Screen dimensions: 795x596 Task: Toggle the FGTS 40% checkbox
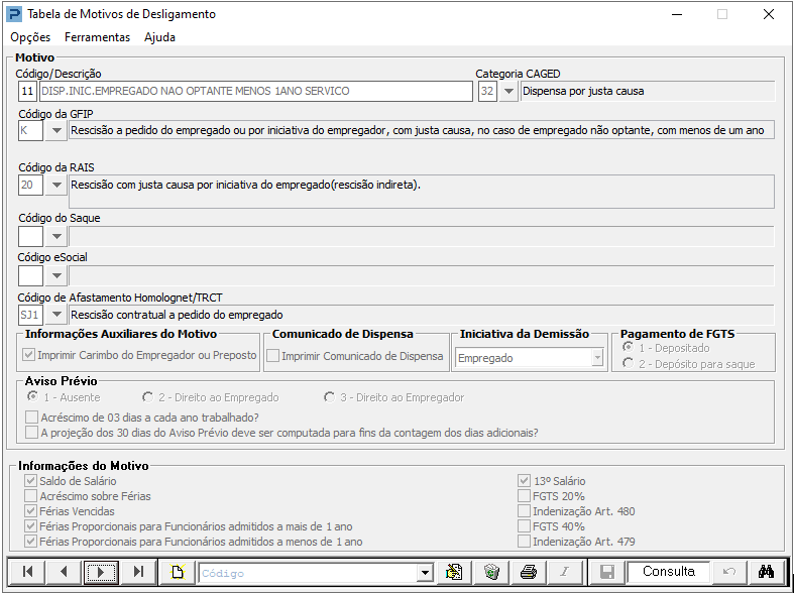524,526
